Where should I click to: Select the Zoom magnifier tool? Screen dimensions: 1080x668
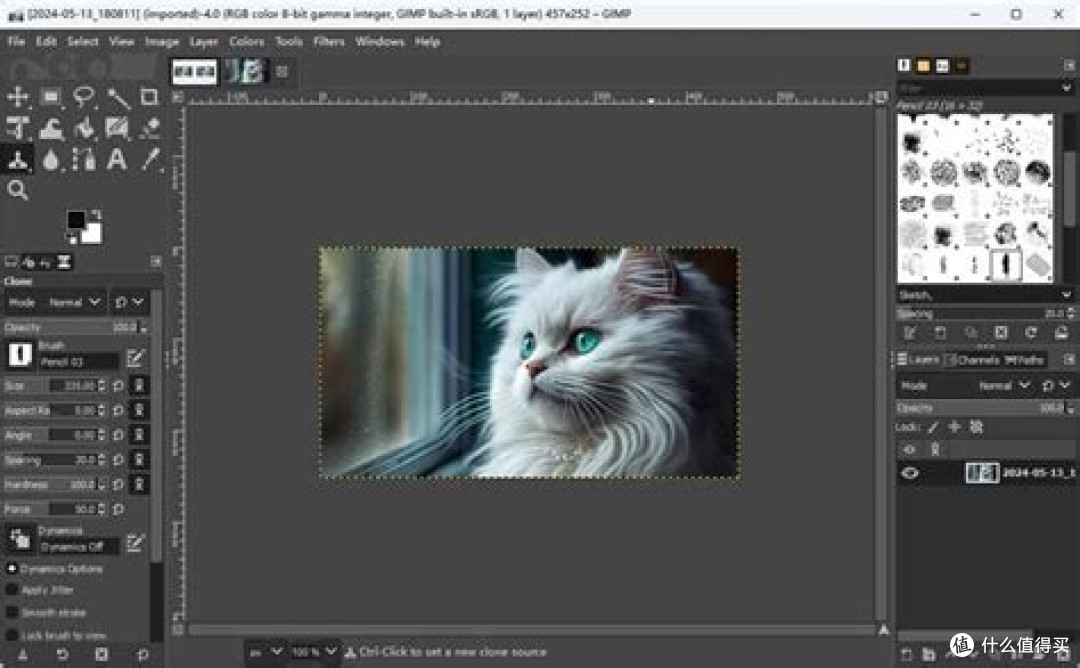click(17, 190)
